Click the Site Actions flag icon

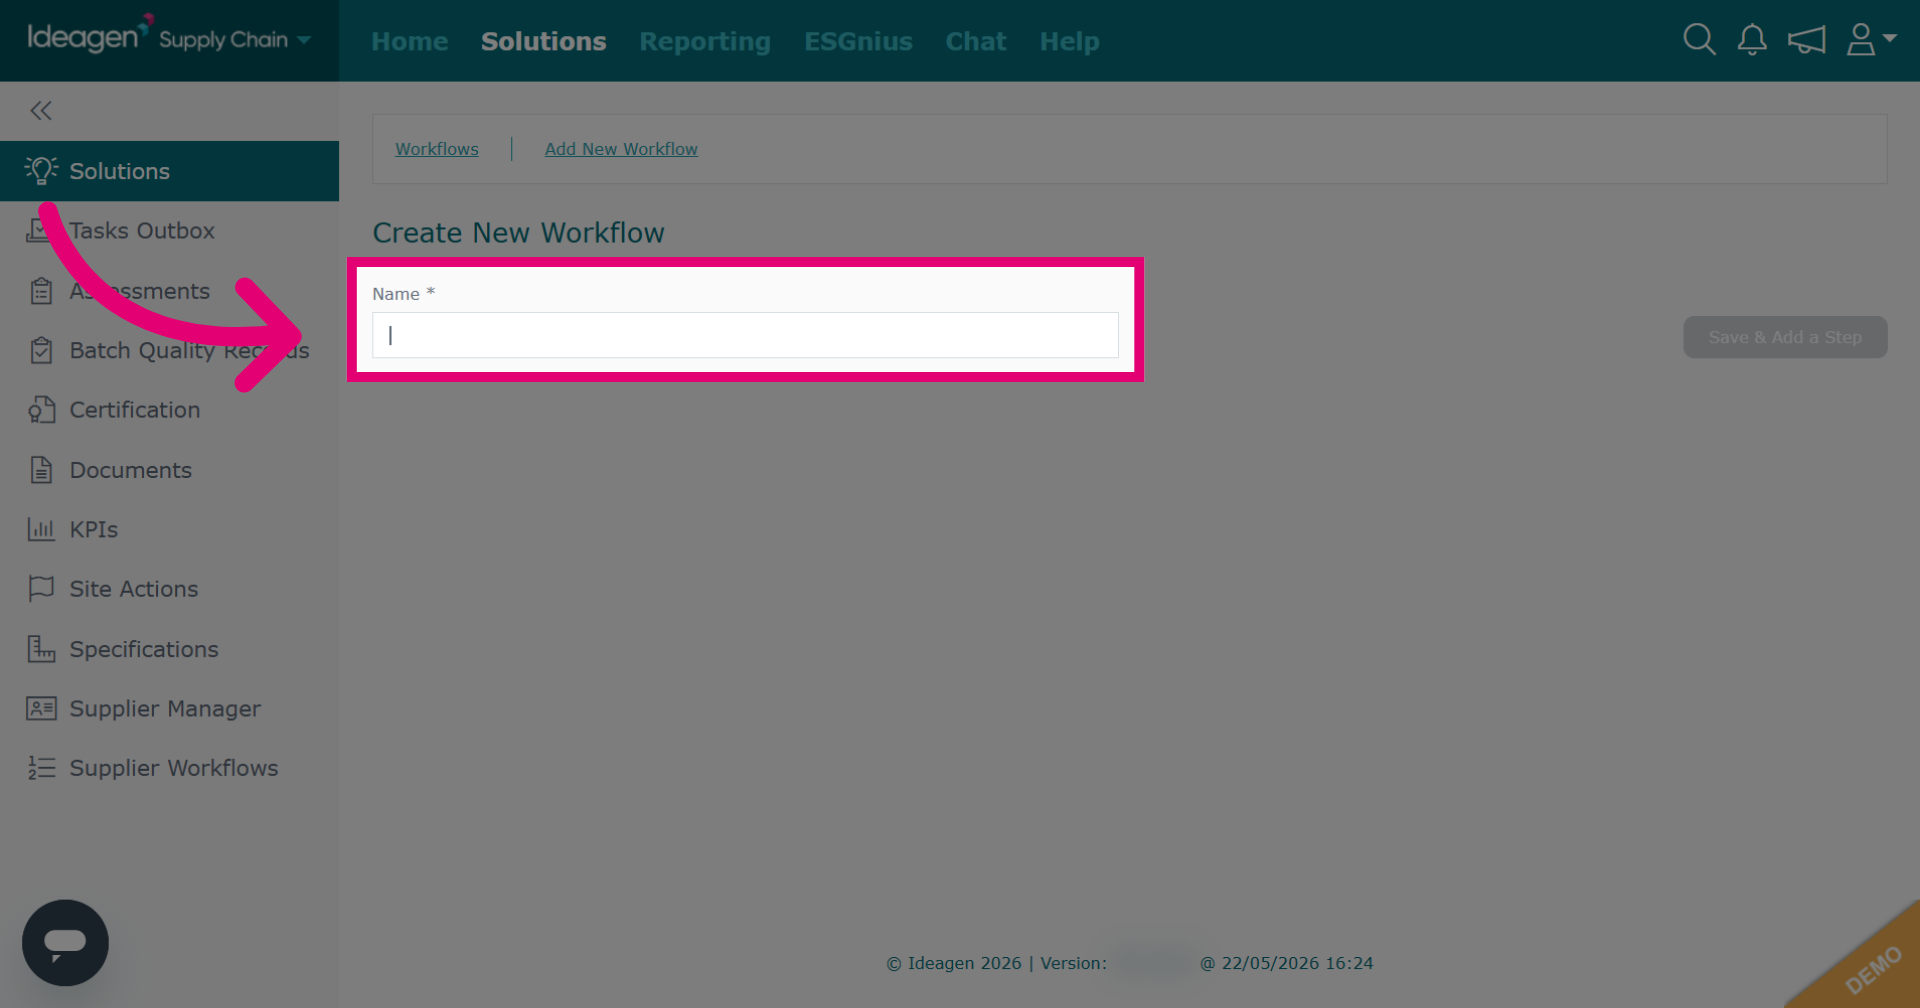click(x=41, y=589)
